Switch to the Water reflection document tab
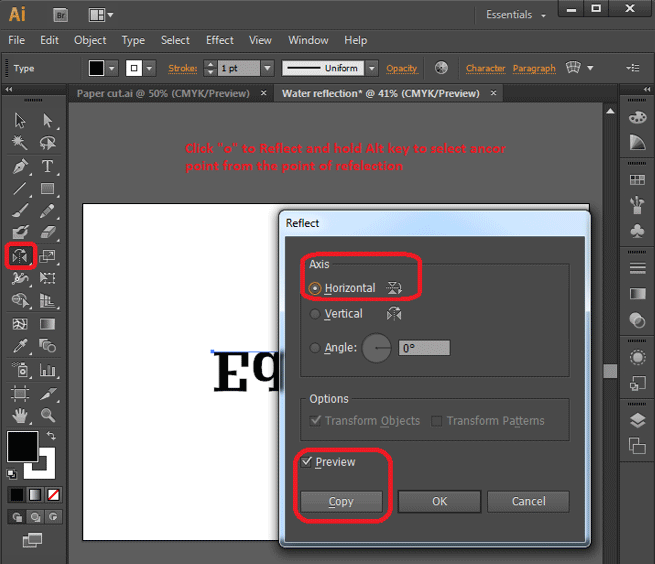Image resolution: width=655 pixels, height=564 pixels. 381,93
